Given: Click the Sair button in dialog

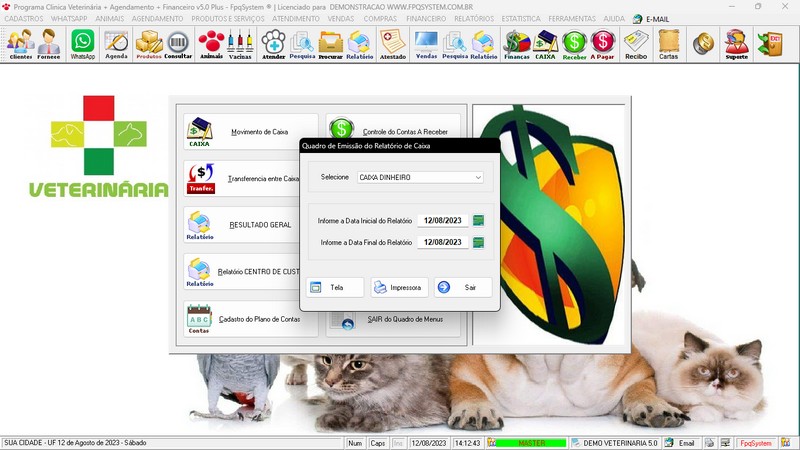Looking at the screenshot, I should click(463, 287).
